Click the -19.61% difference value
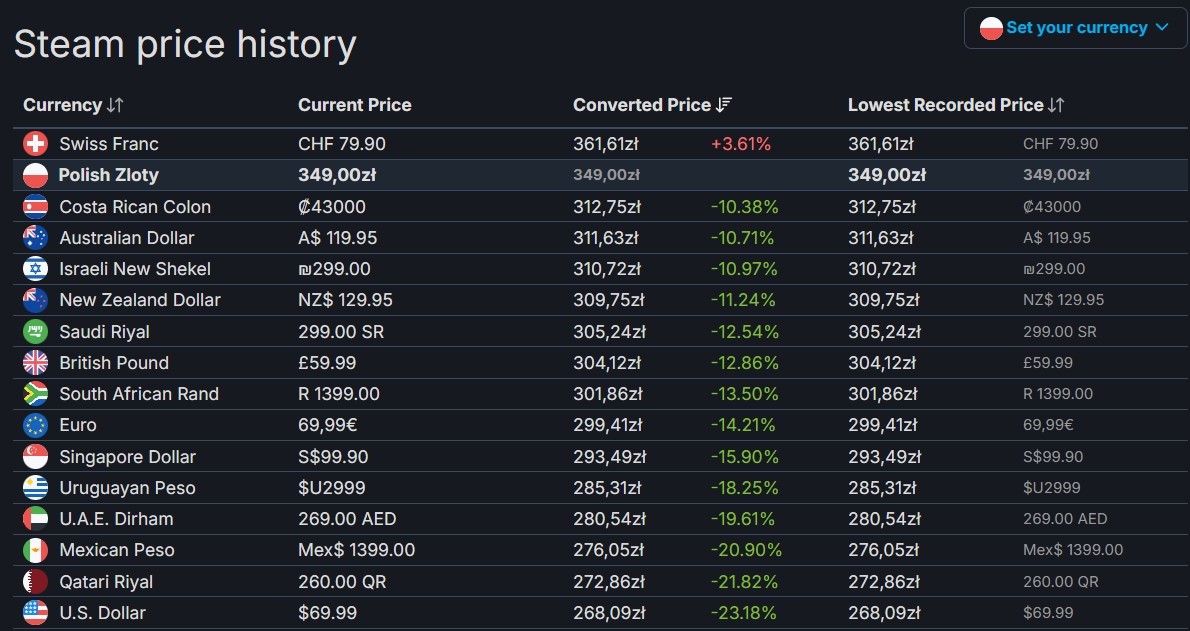Screen dimensions: 1190x631 (743, 519)
